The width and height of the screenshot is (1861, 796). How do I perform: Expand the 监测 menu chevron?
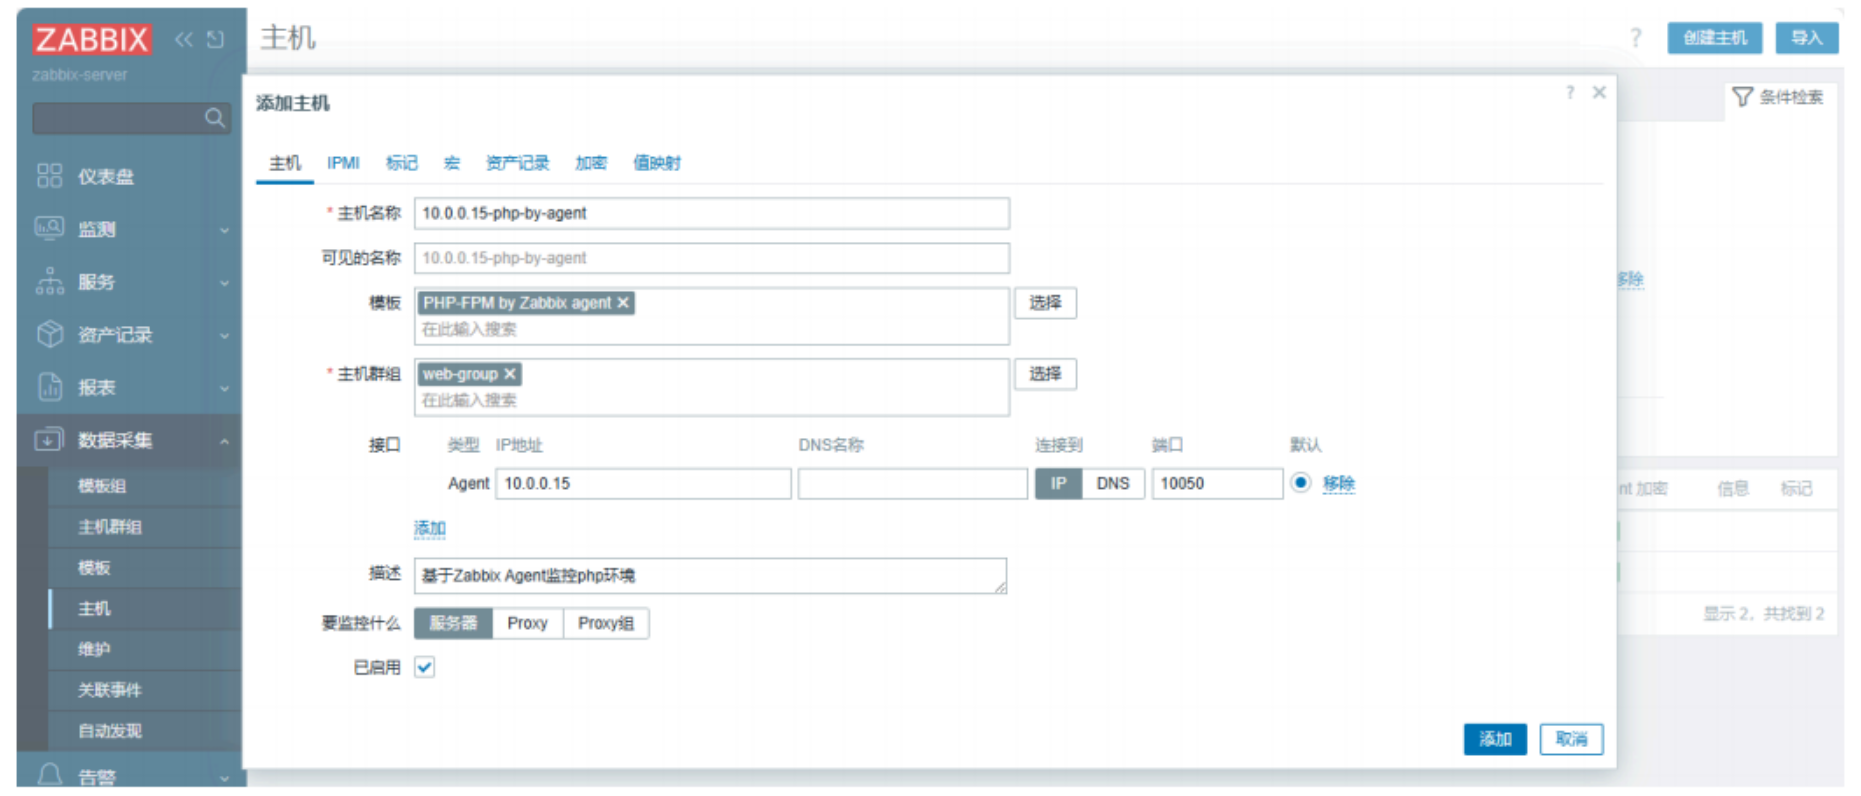(x=224, y=230)
